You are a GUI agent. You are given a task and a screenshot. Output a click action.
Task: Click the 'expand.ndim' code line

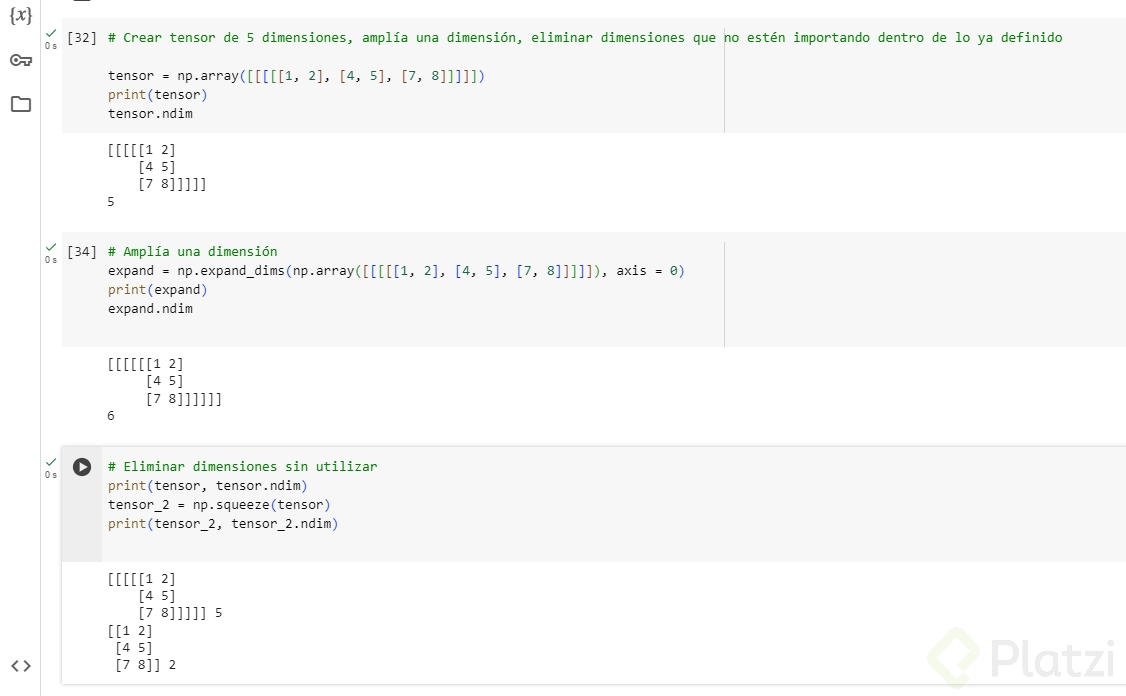[x=150, y=309]
